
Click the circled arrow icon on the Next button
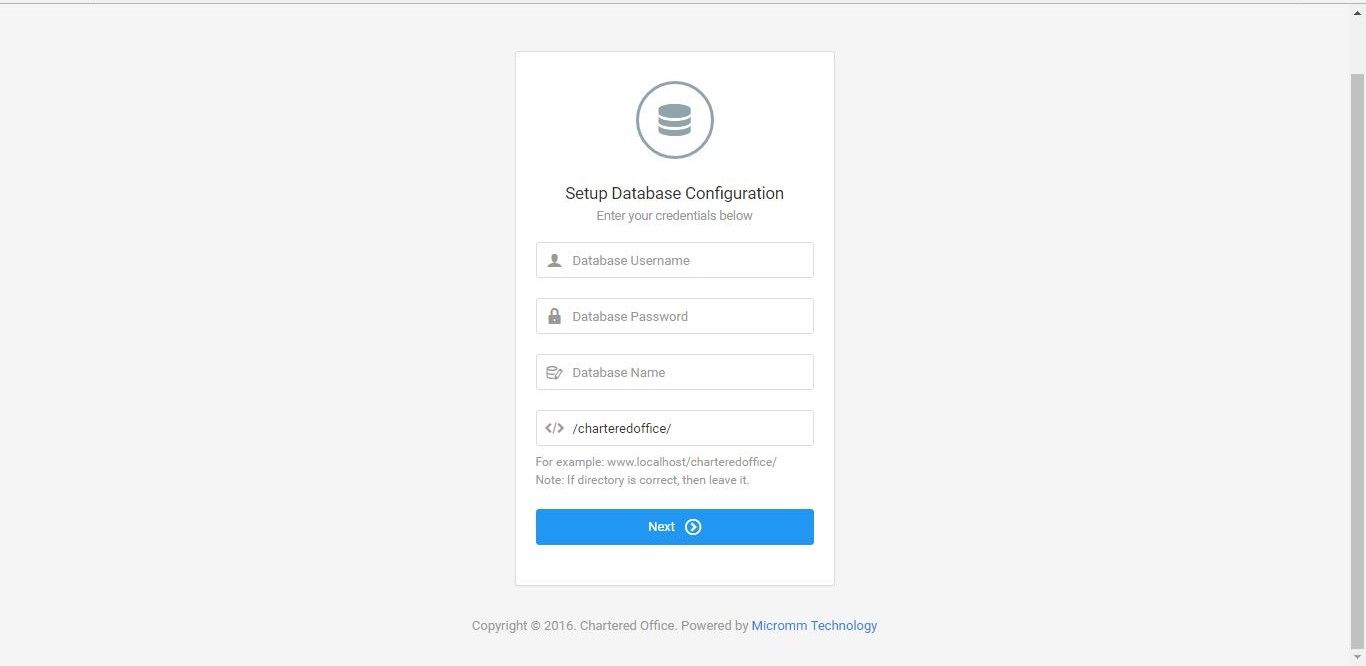point(693,527)
